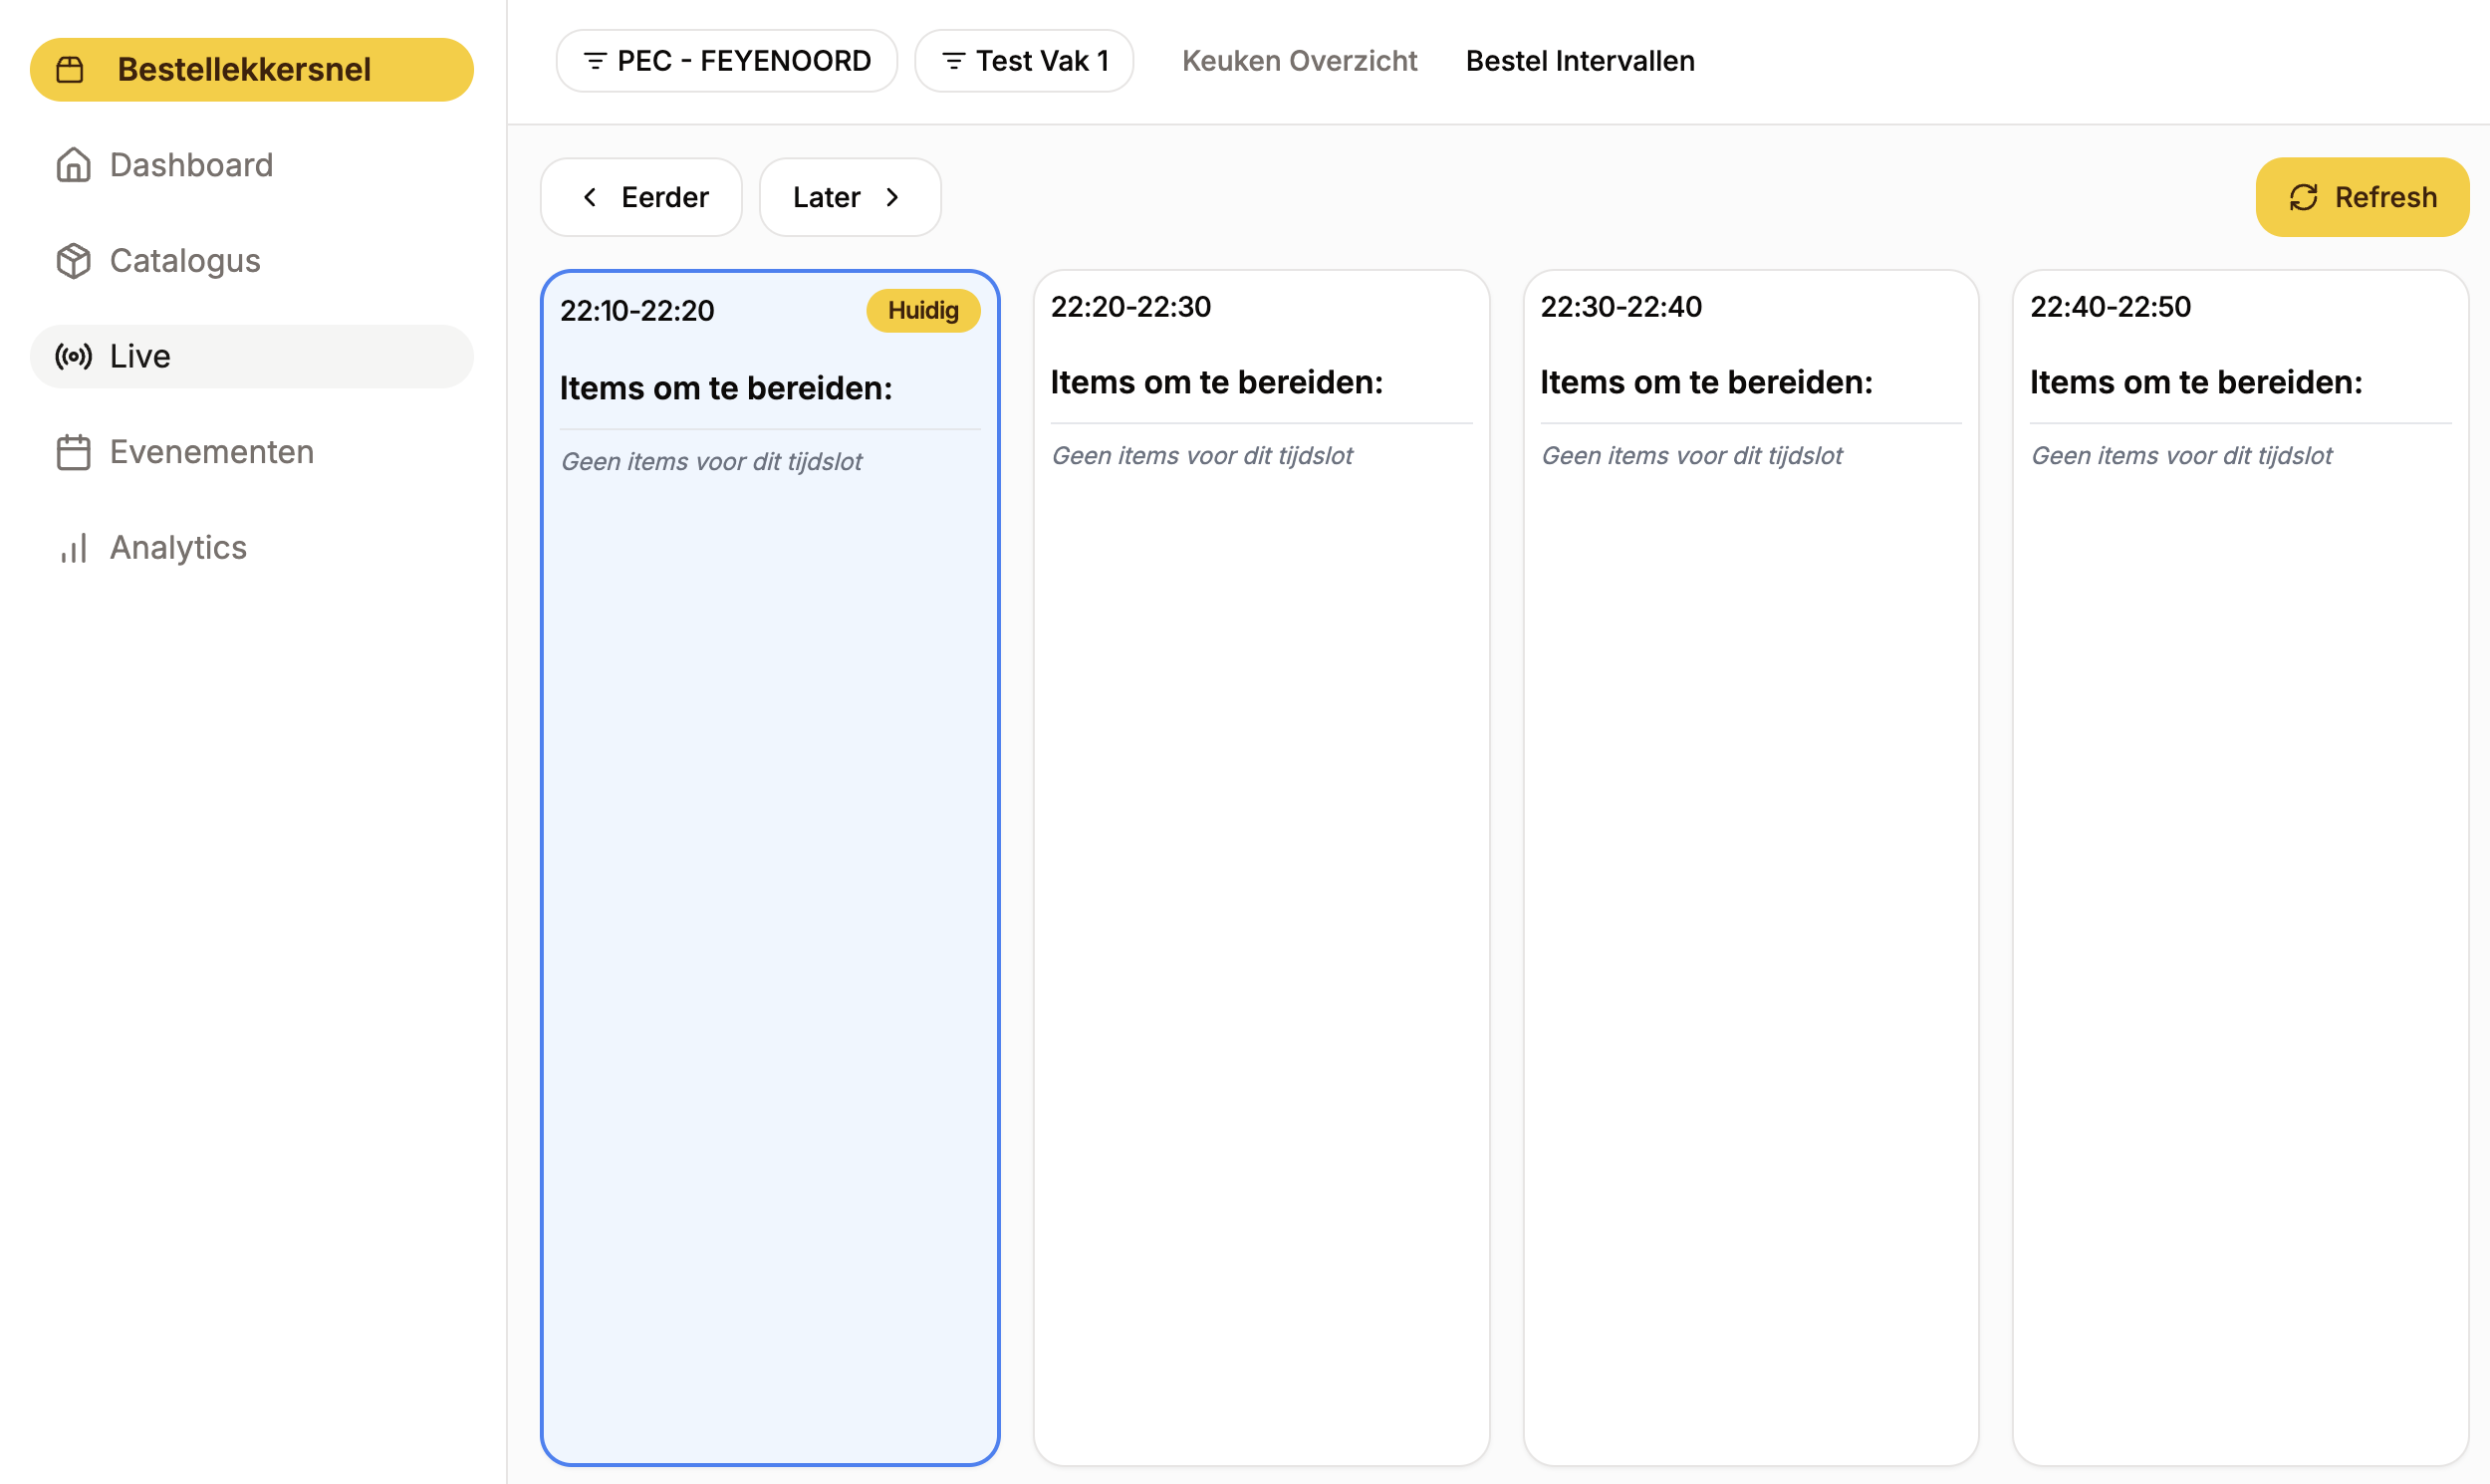Click the refresh arrows icon on the Refresh button
The width and height of the screenshot is (2490, 1484).
pyautogui.click(x=2304, y=197)
